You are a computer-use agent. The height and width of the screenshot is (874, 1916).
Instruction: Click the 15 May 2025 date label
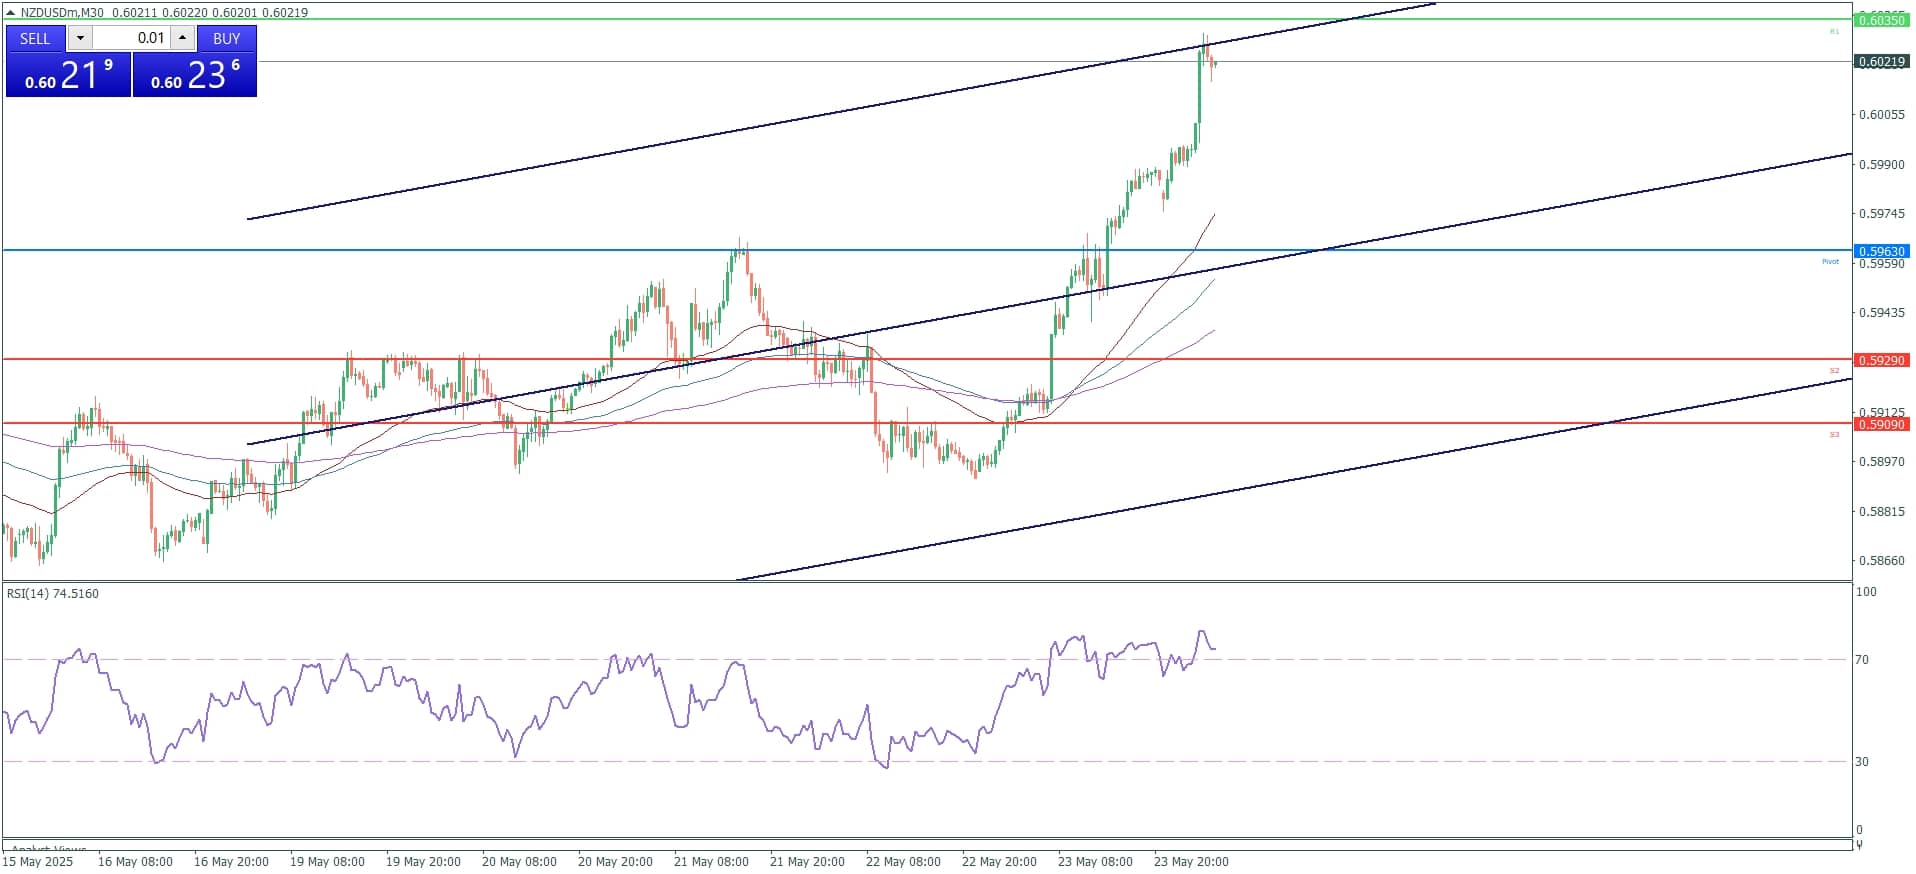[39, 862]
